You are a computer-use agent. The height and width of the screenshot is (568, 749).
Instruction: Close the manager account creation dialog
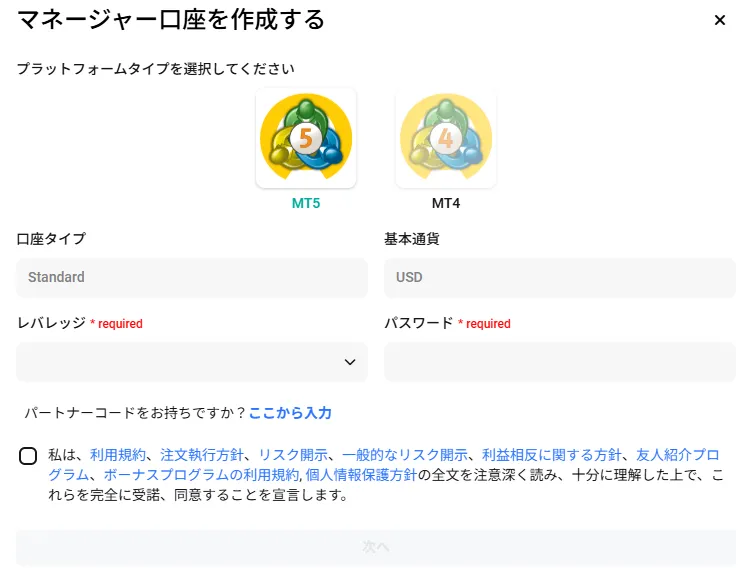click(720, 20)
